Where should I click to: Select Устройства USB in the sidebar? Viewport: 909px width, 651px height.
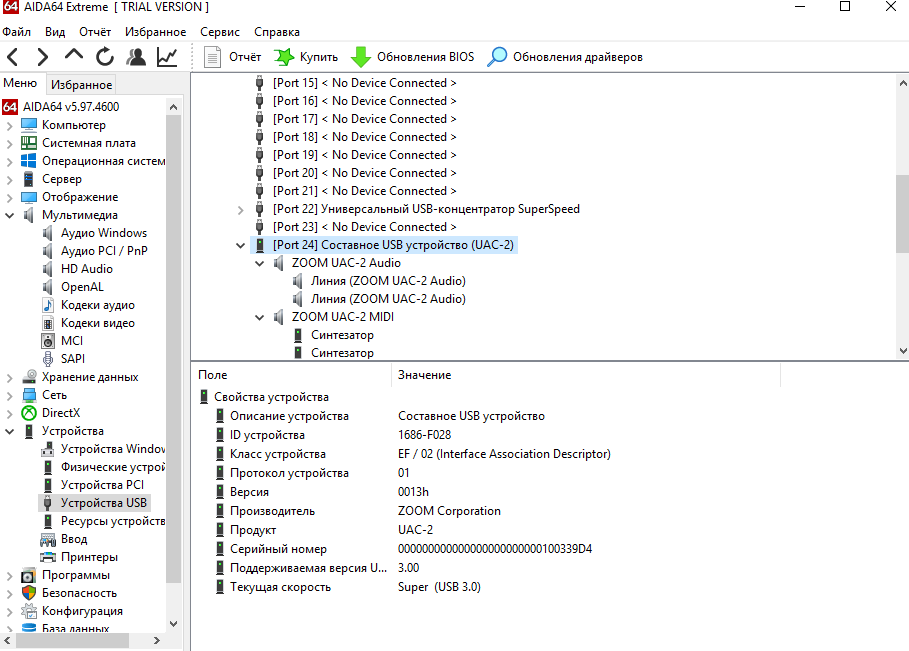(104, 503)
